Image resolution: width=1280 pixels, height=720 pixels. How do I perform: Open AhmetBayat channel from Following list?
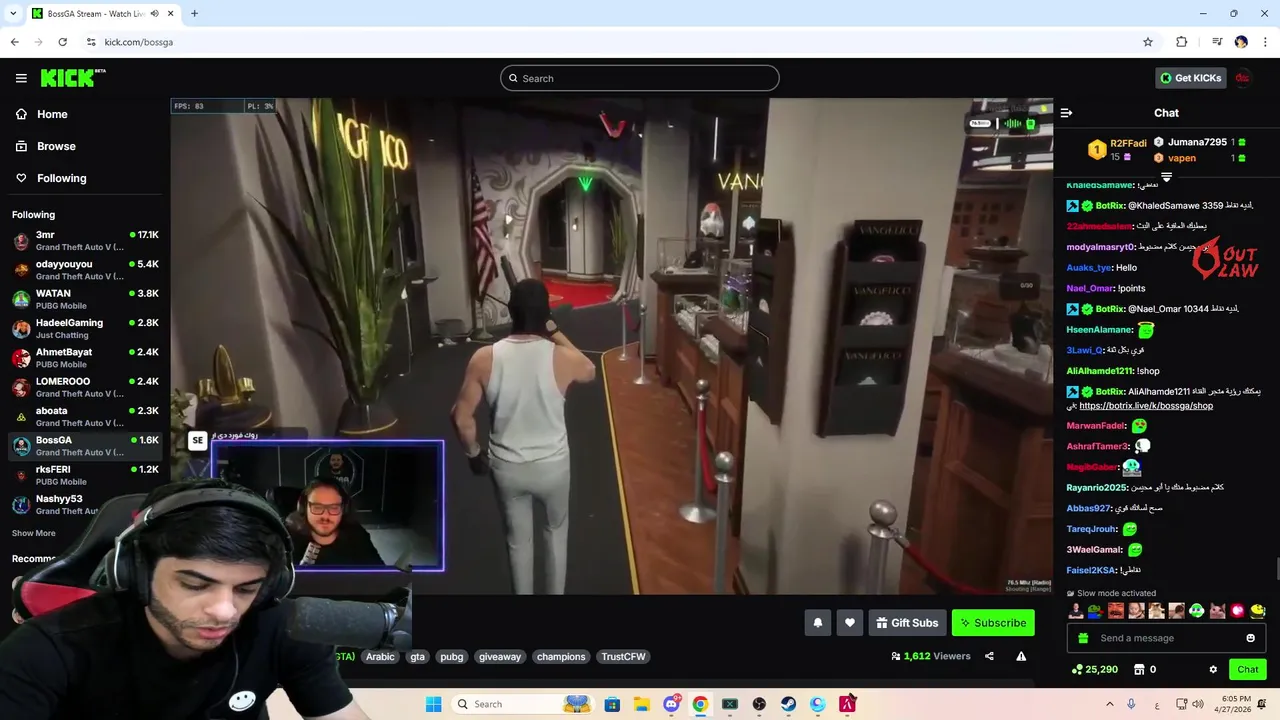pos(85,357)
